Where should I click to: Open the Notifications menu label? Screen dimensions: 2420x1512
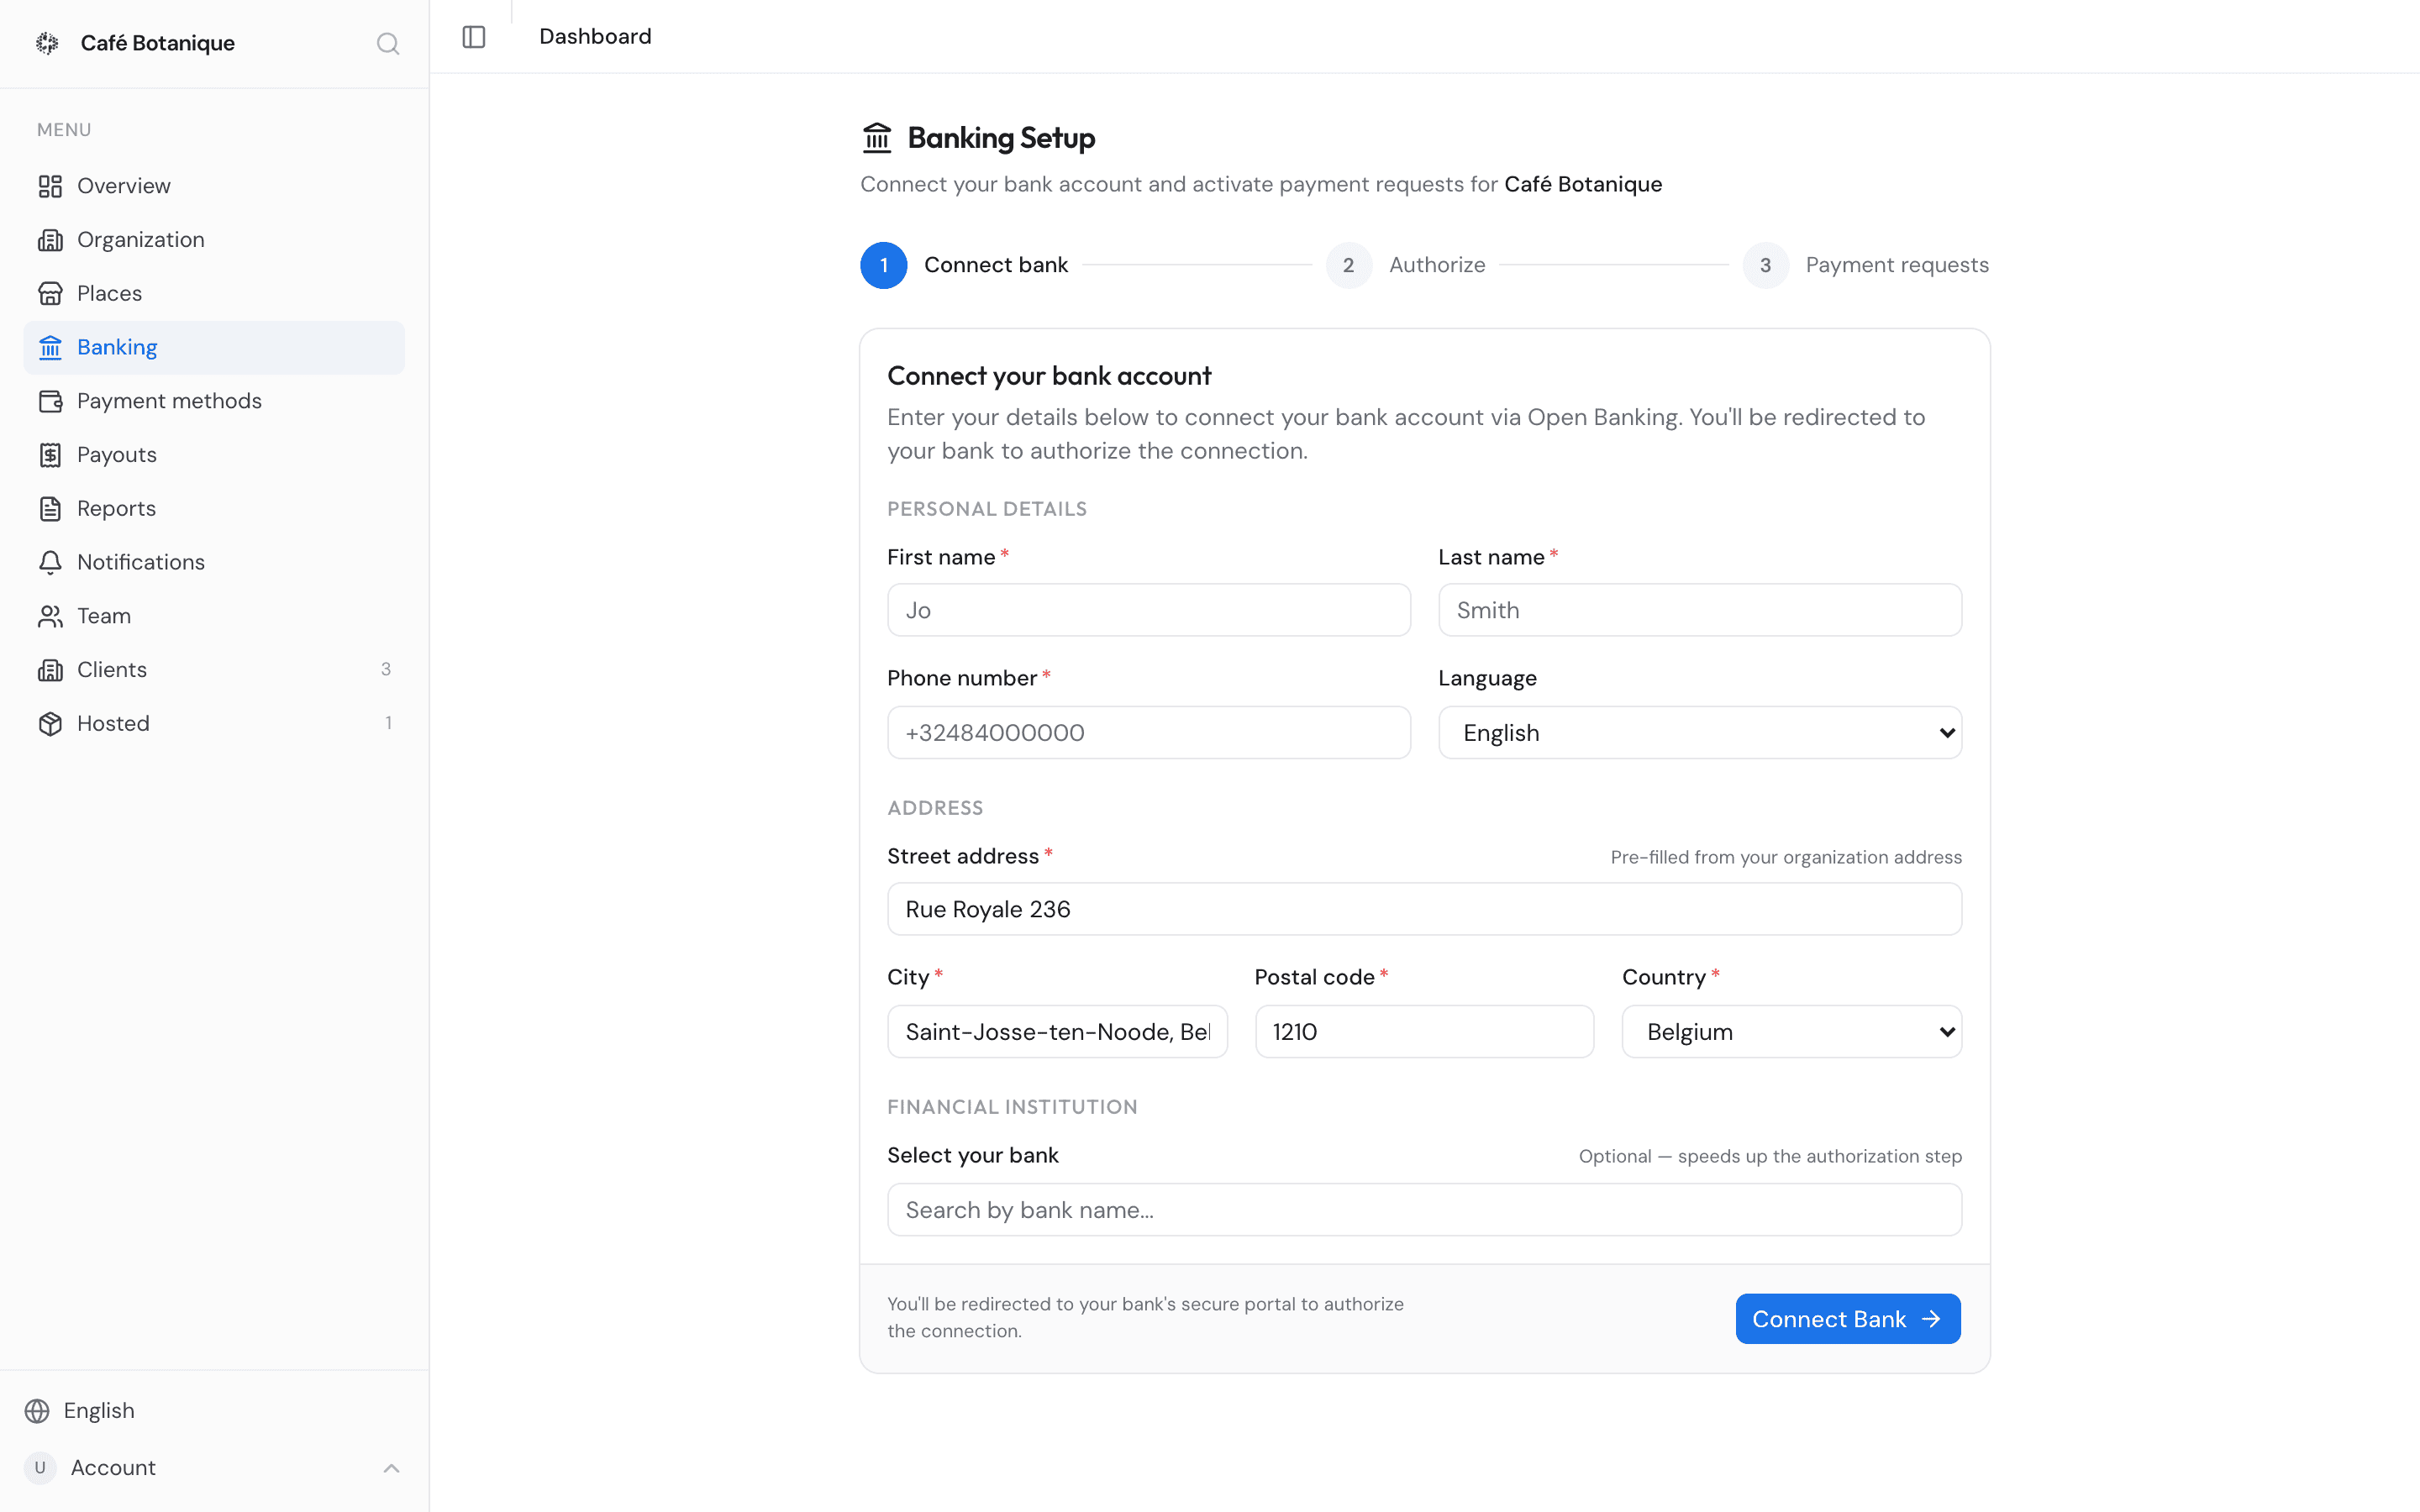[x=141, y=562]
